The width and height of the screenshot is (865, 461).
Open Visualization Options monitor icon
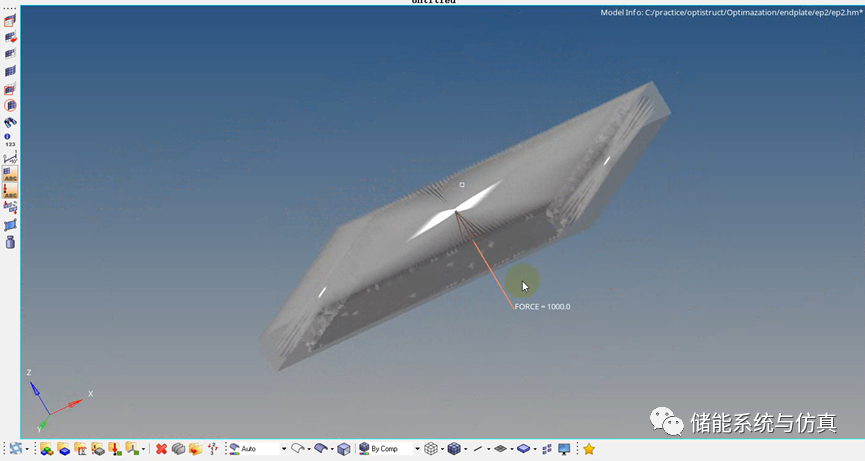(x=564, y=449)
